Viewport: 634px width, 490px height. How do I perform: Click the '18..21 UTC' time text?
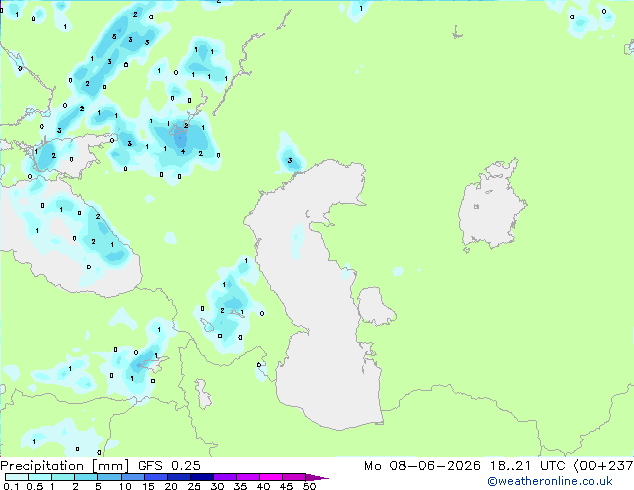pos(528,466)
